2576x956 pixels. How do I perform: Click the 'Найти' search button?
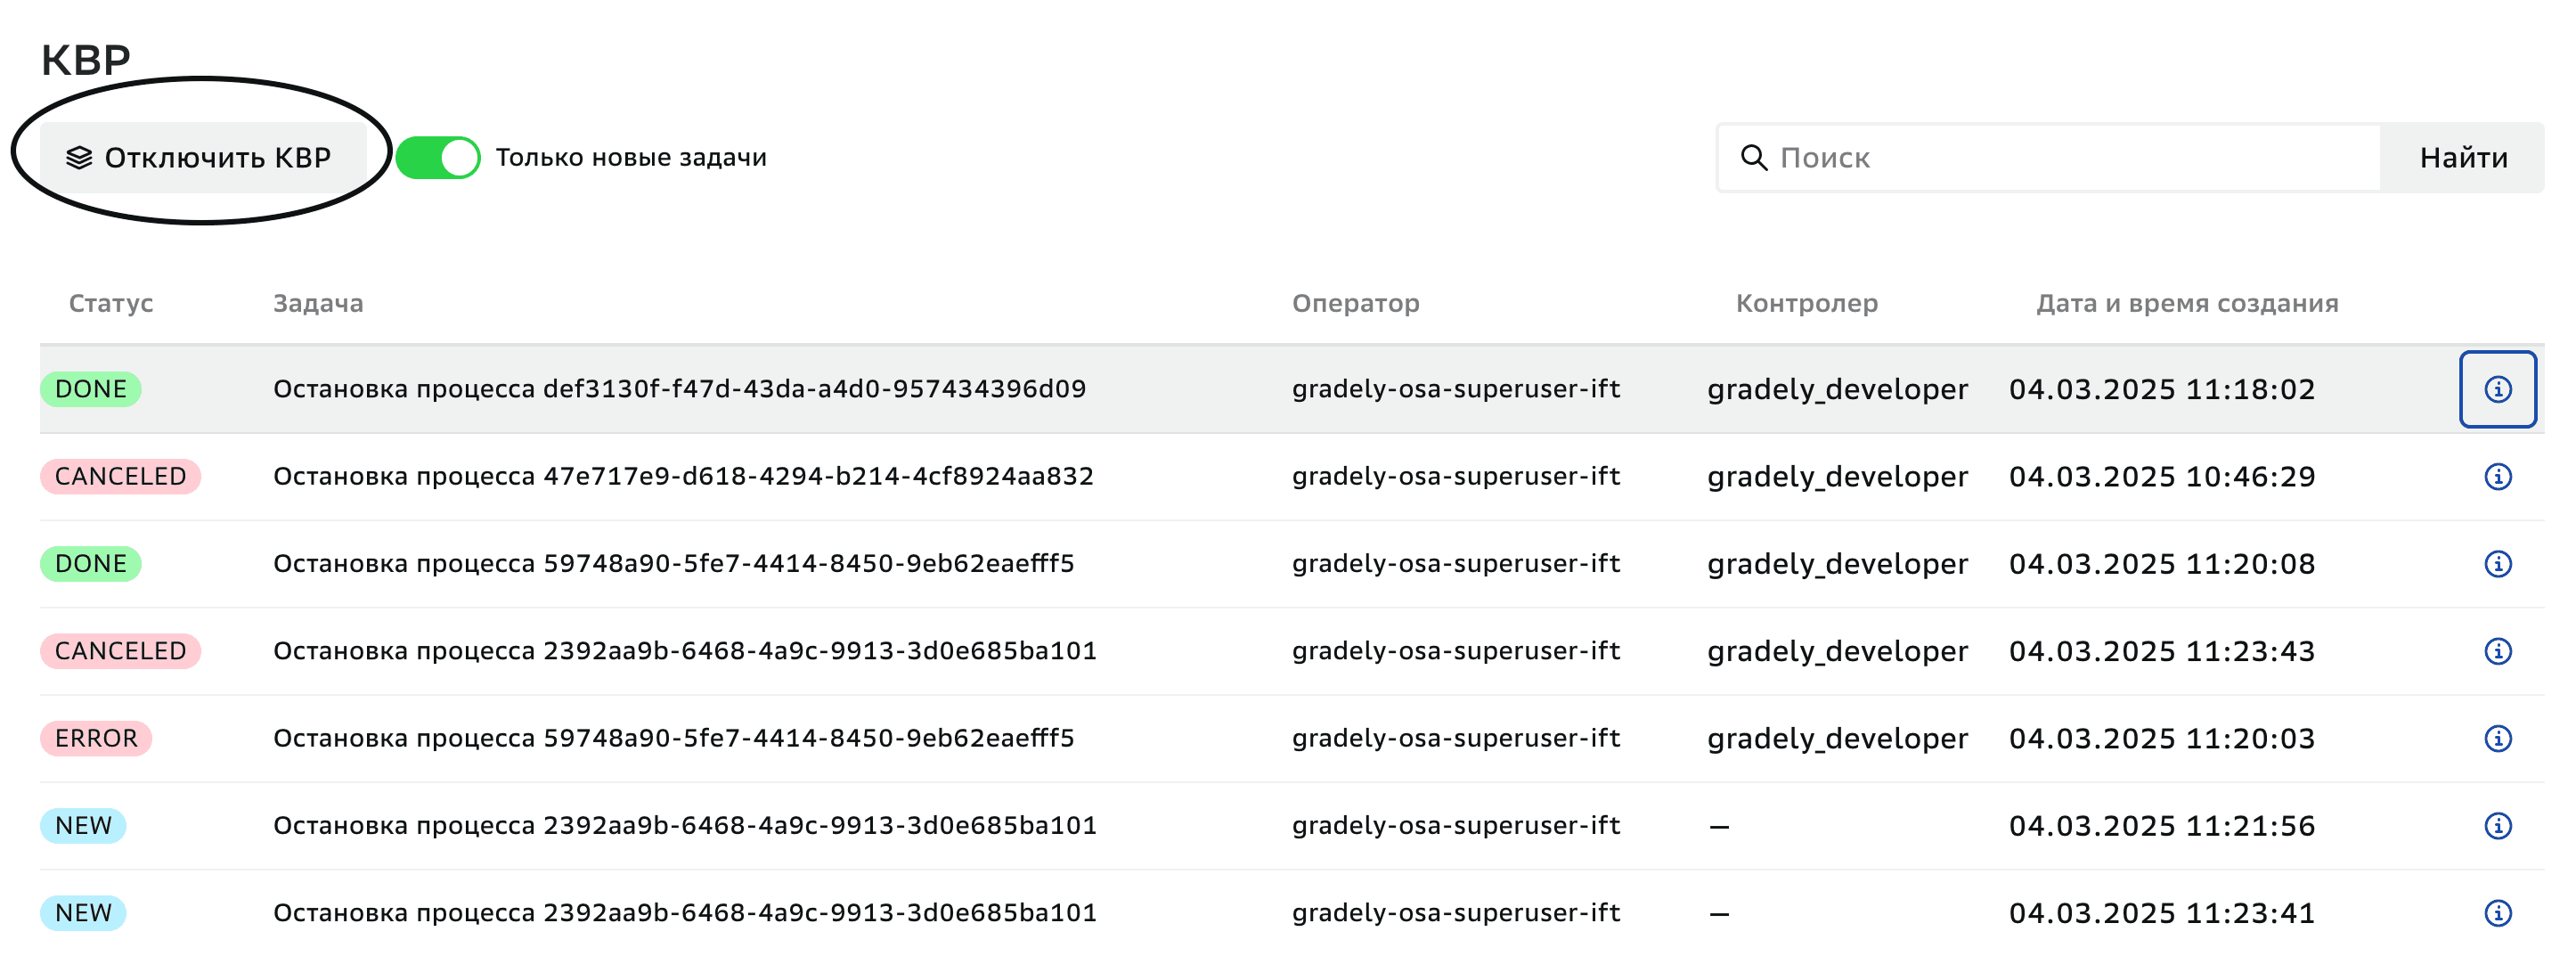tap(2462, 158)
